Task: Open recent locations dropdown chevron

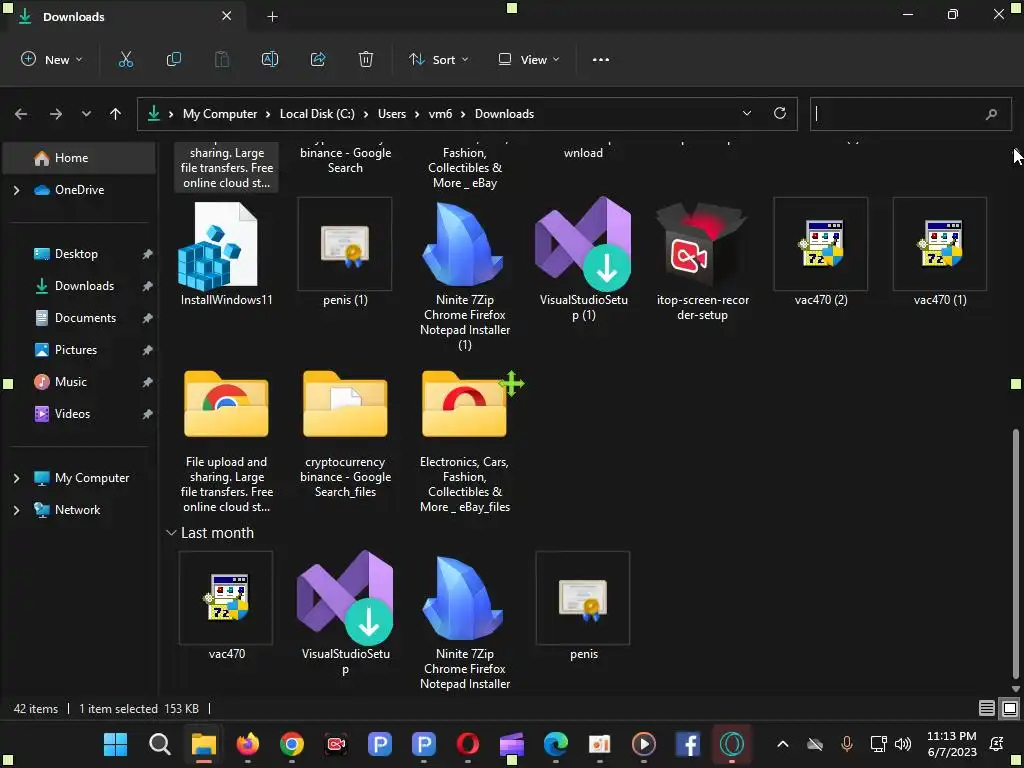Action: tap(86, 114)
